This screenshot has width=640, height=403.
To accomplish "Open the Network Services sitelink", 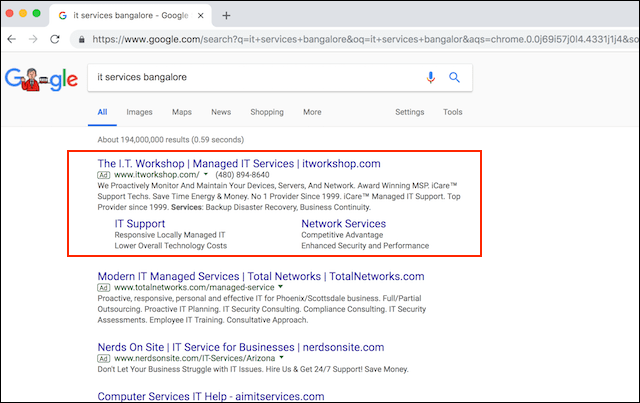I will [343, 224].
